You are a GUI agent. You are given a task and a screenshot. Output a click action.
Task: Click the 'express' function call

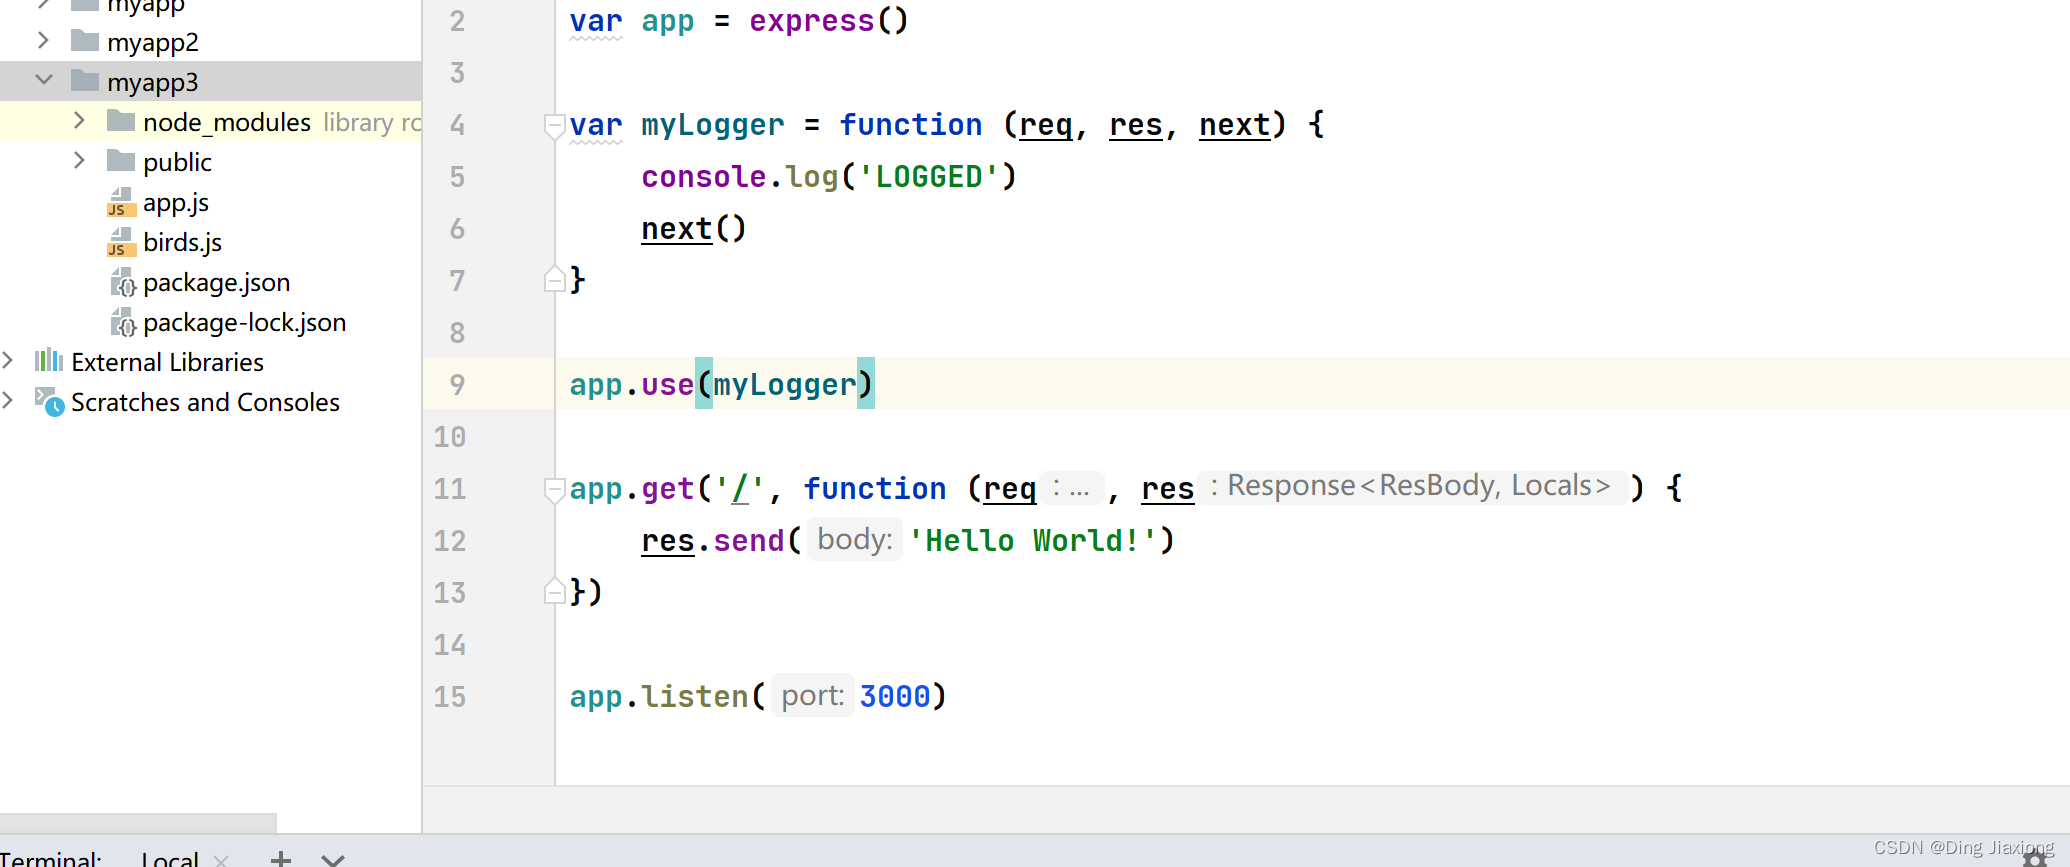811,21
